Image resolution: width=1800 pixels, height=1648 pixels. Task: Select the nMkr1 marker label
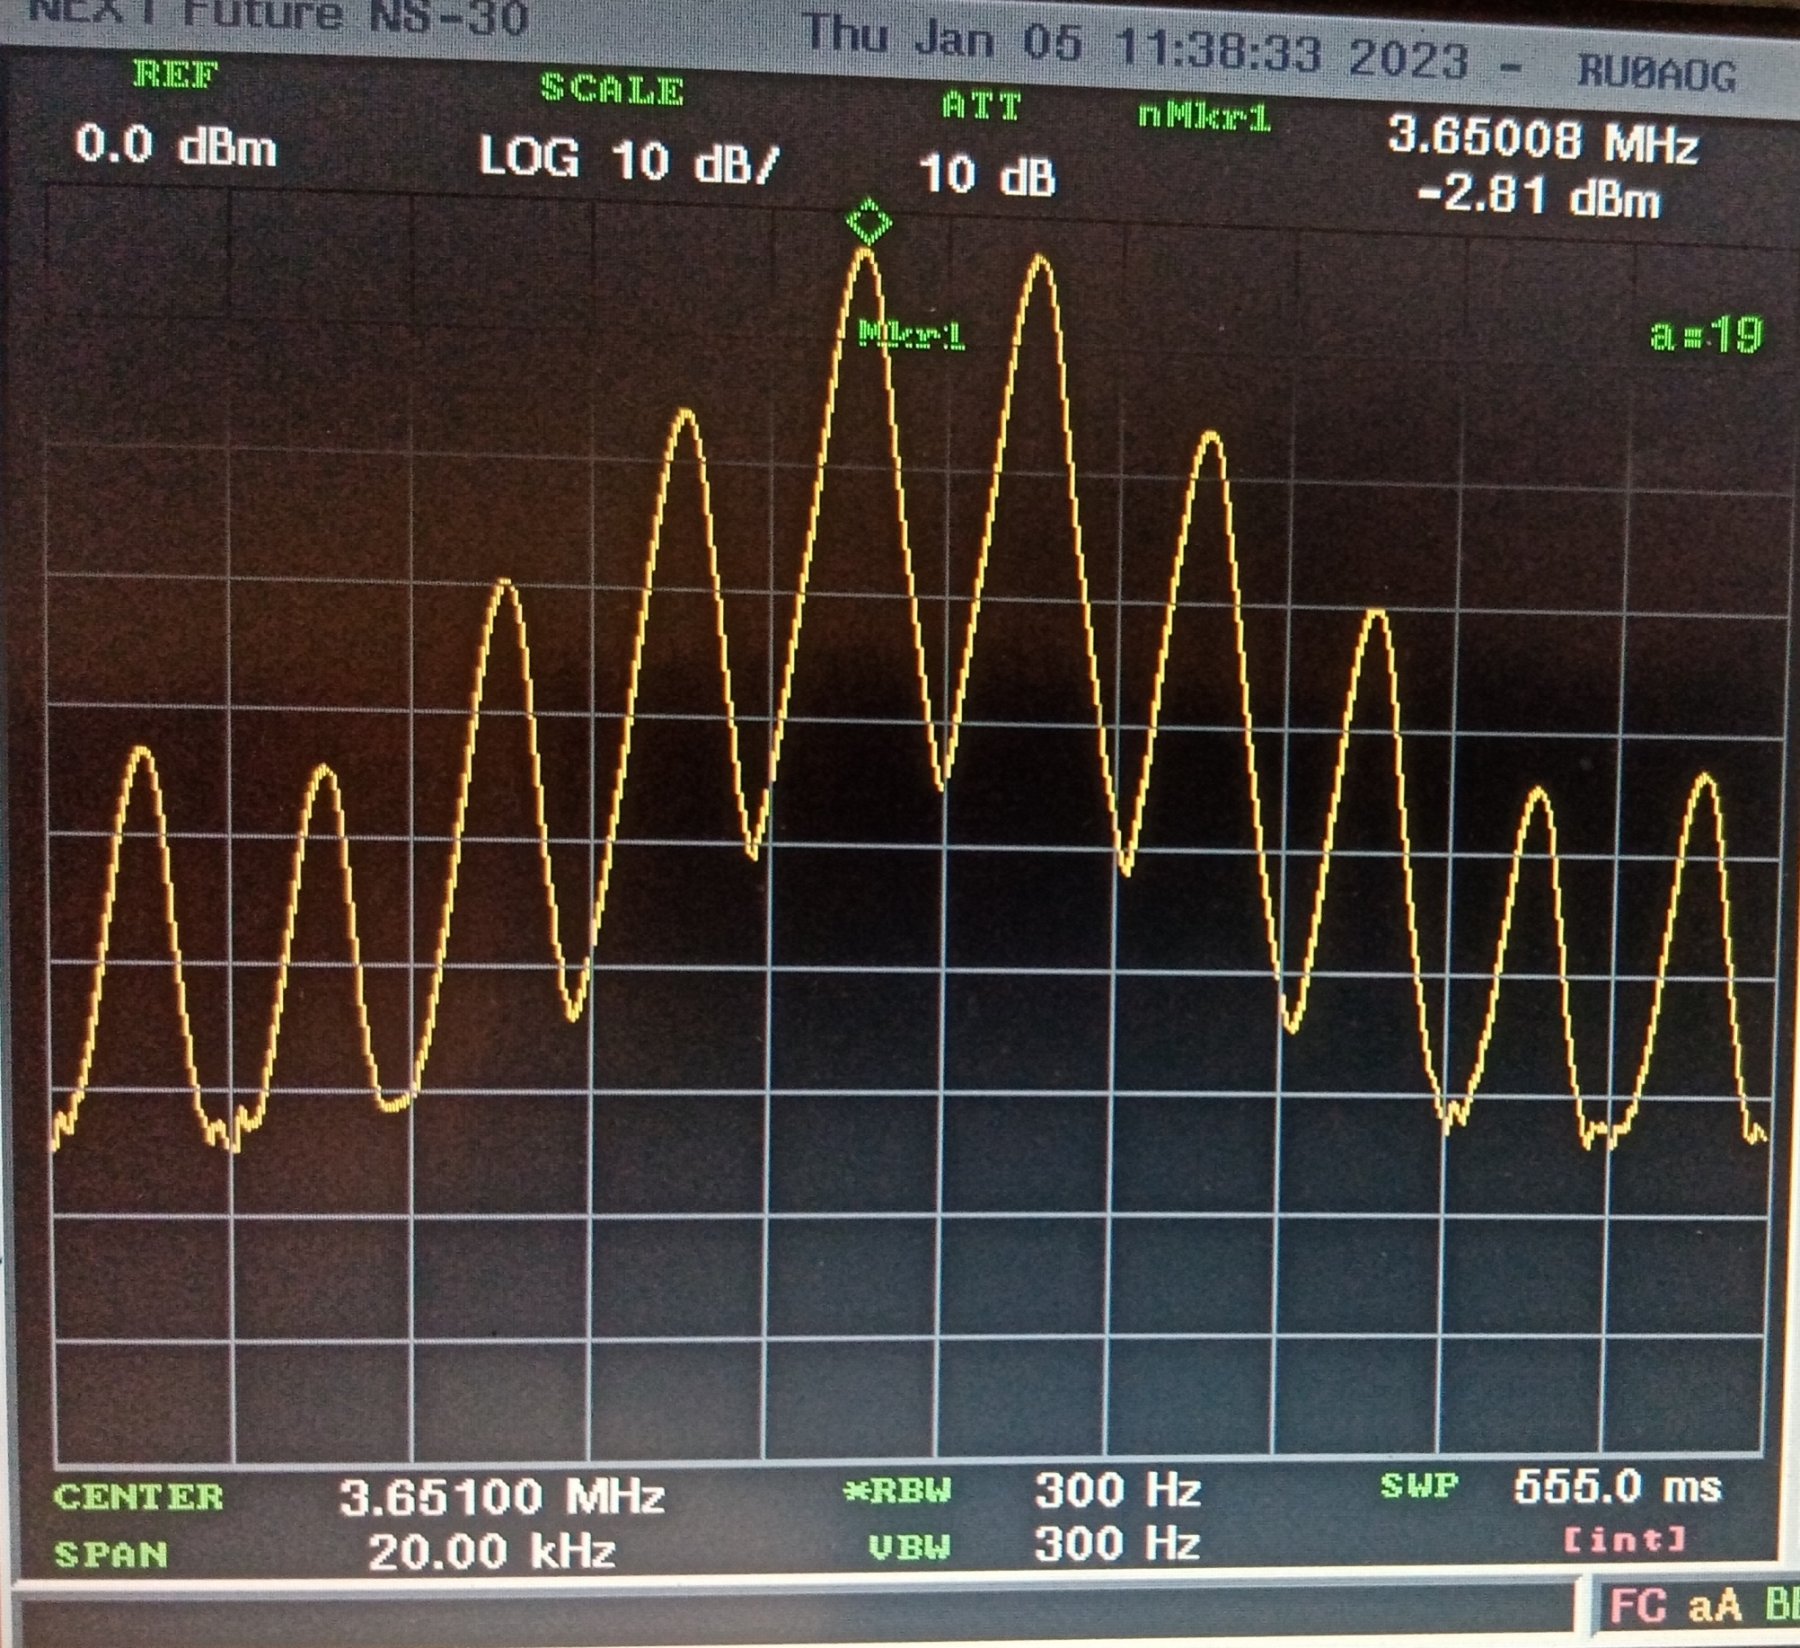(x=1205, y=118)
